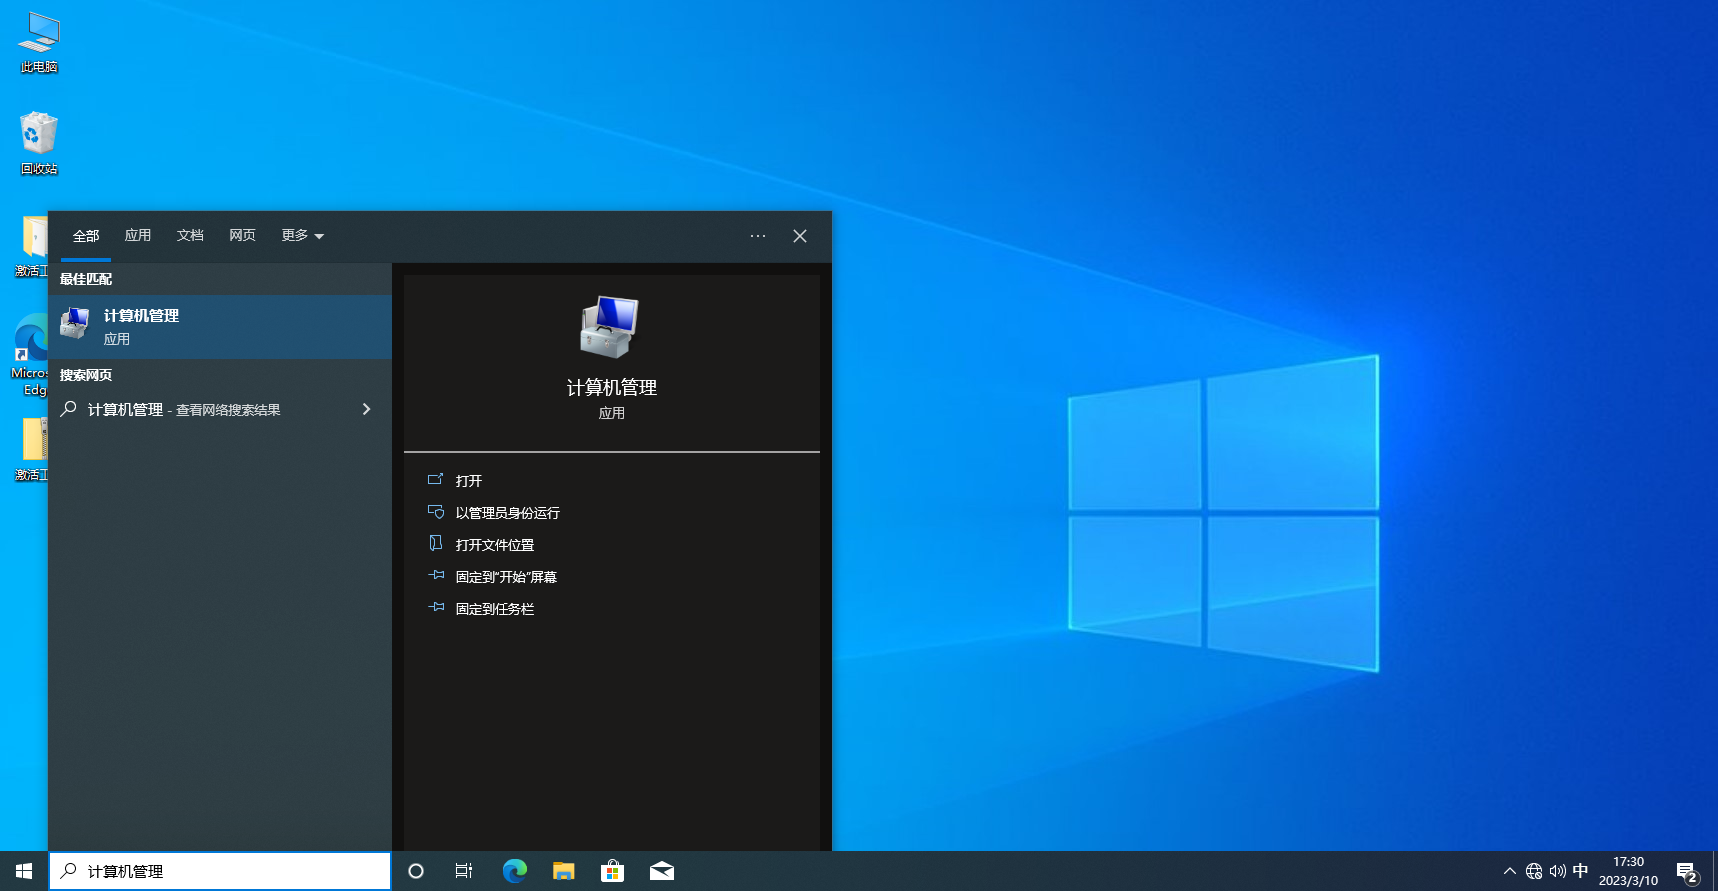Open 计算机管理 web search results
Image resolution: width=1718 pixels, height=891 pixels.
(220, 409)
